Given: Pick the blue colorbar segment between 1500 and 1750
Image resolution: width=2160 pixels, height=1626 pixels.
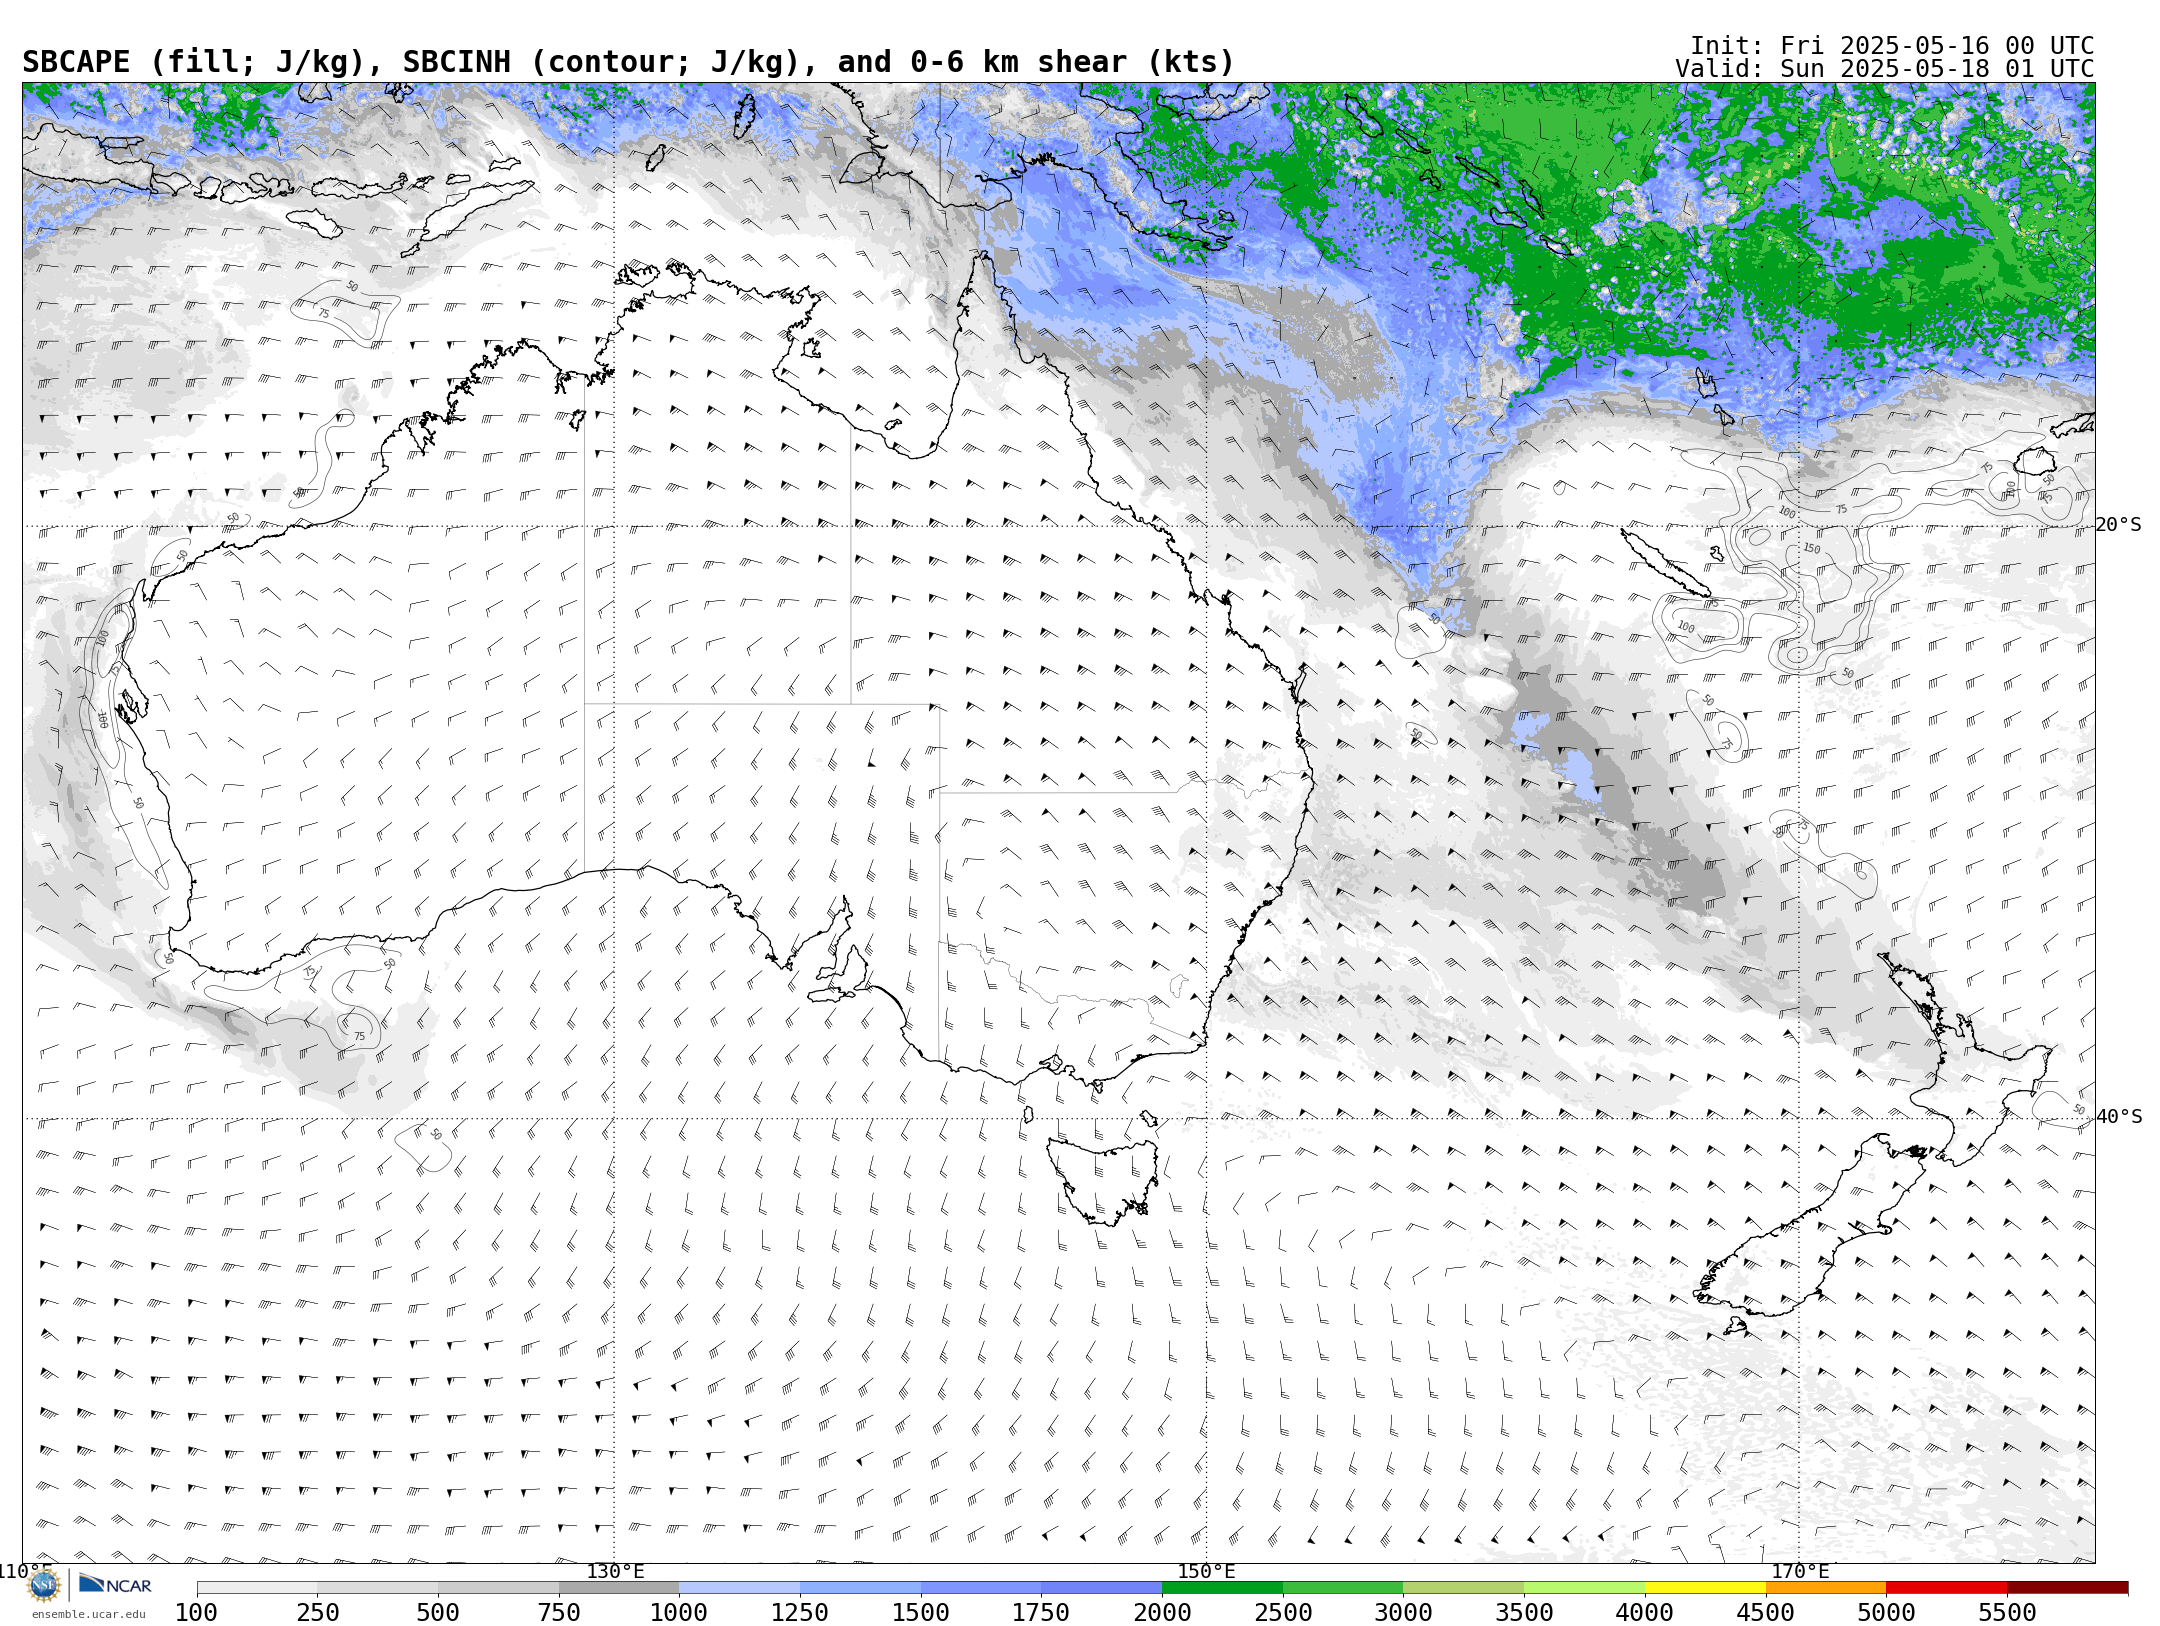Looking at the screenshot, I should coord(981,1588).
